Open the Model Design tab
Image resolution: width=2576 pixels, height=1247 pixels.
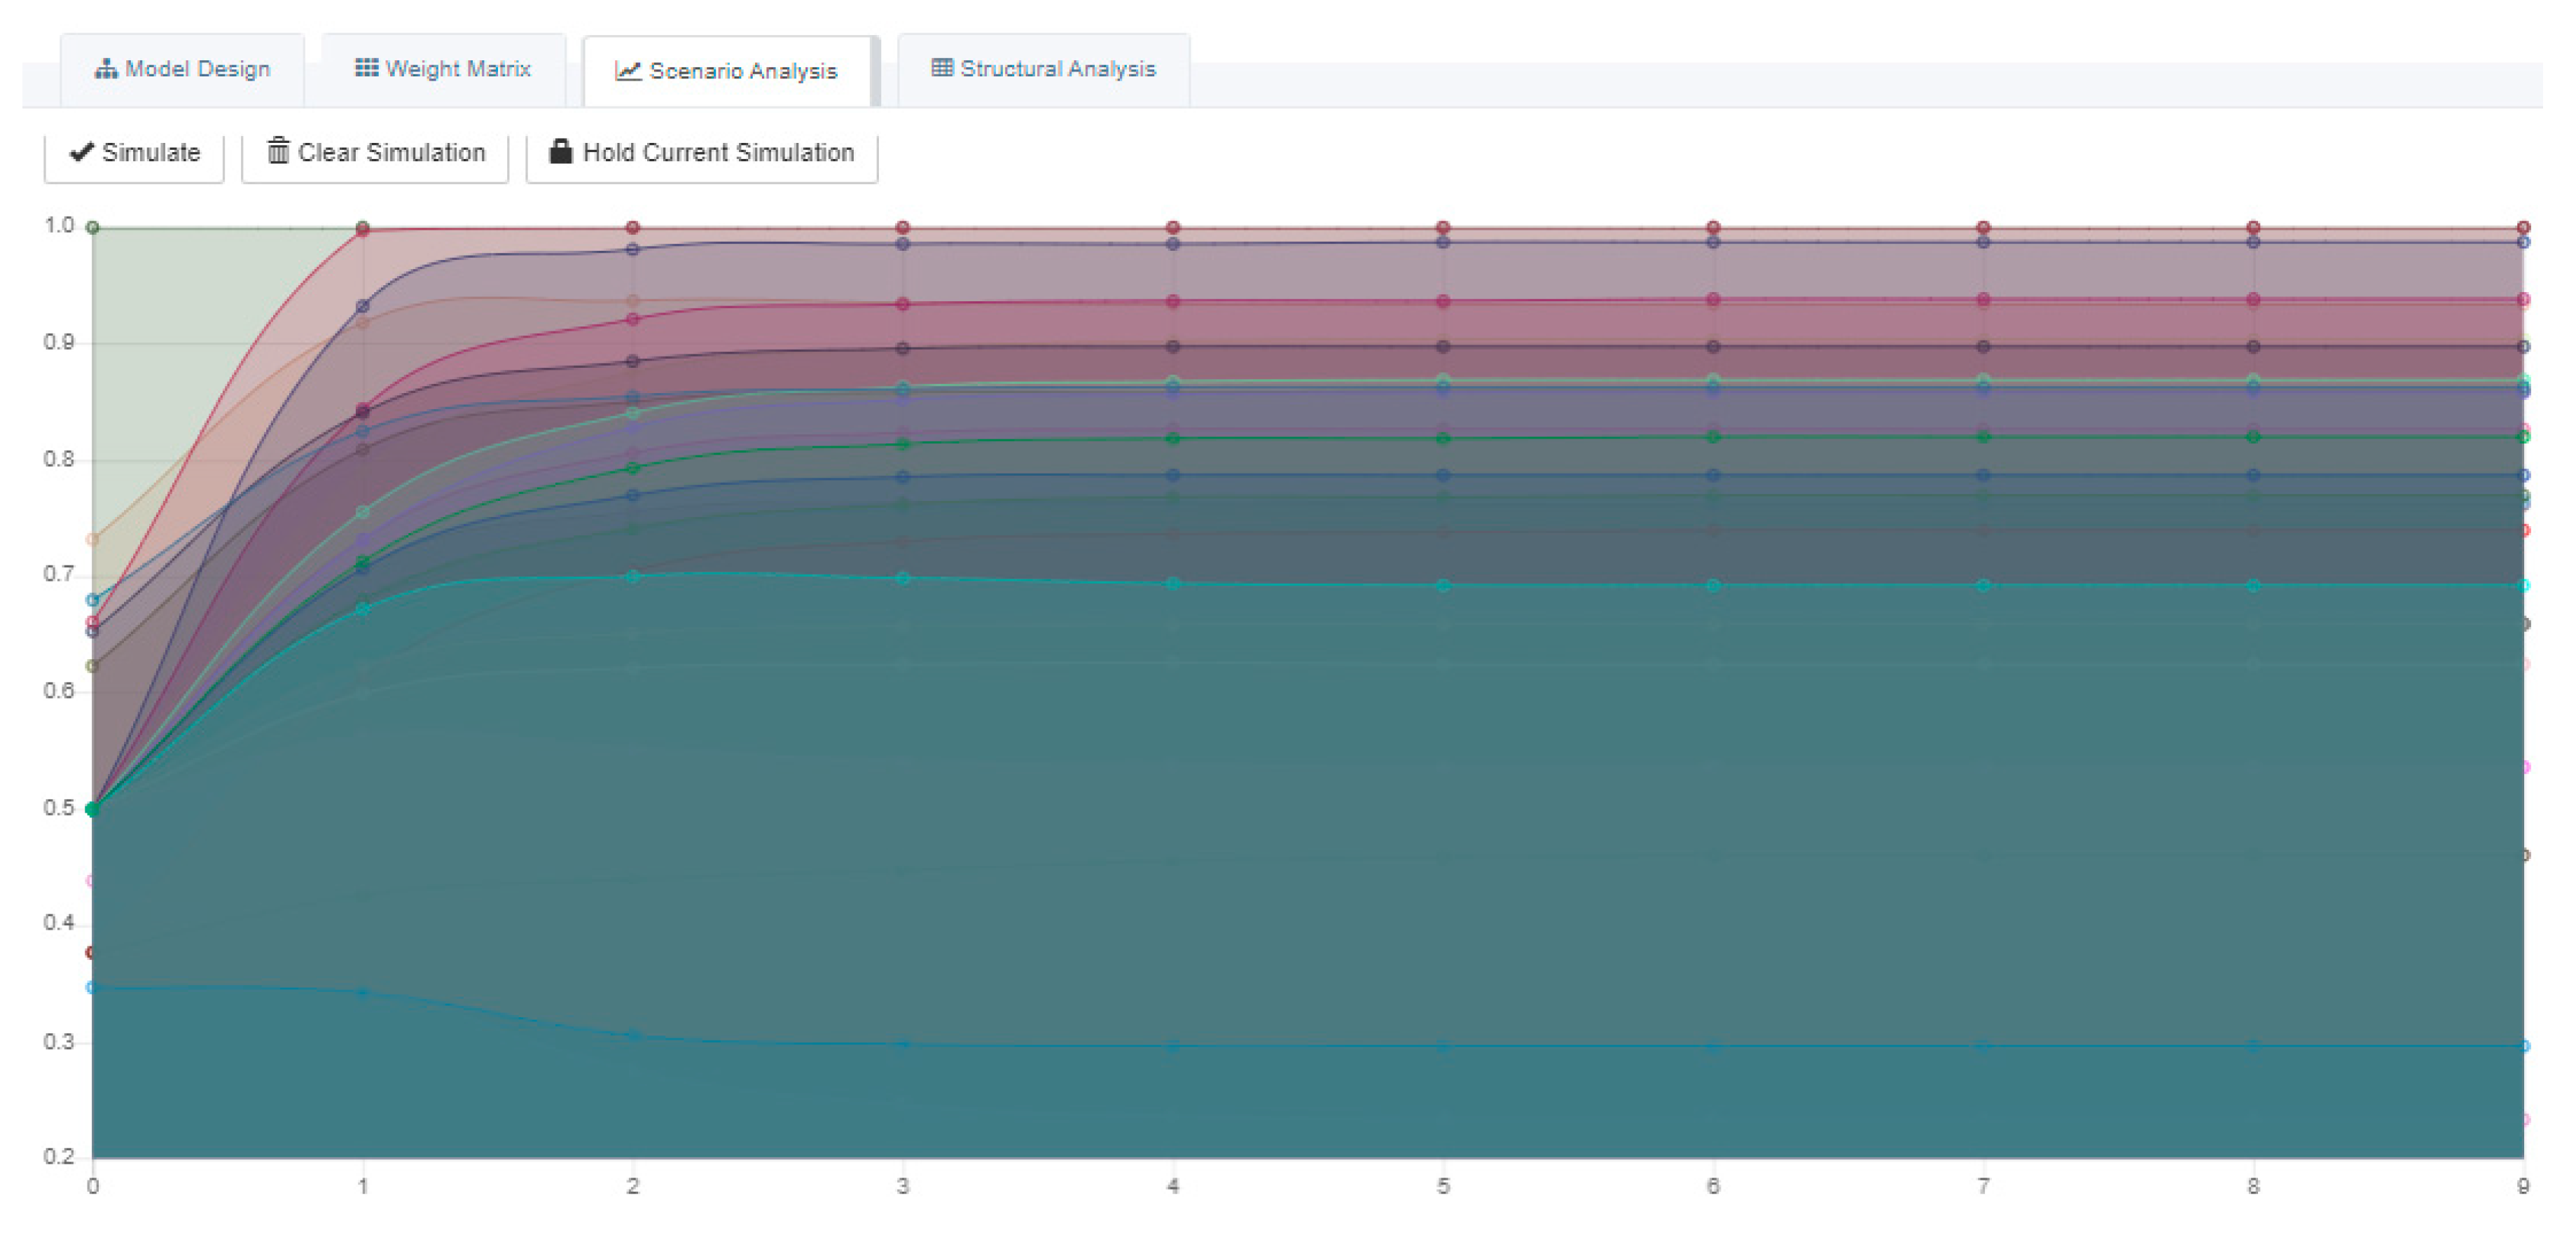point(197,69)
